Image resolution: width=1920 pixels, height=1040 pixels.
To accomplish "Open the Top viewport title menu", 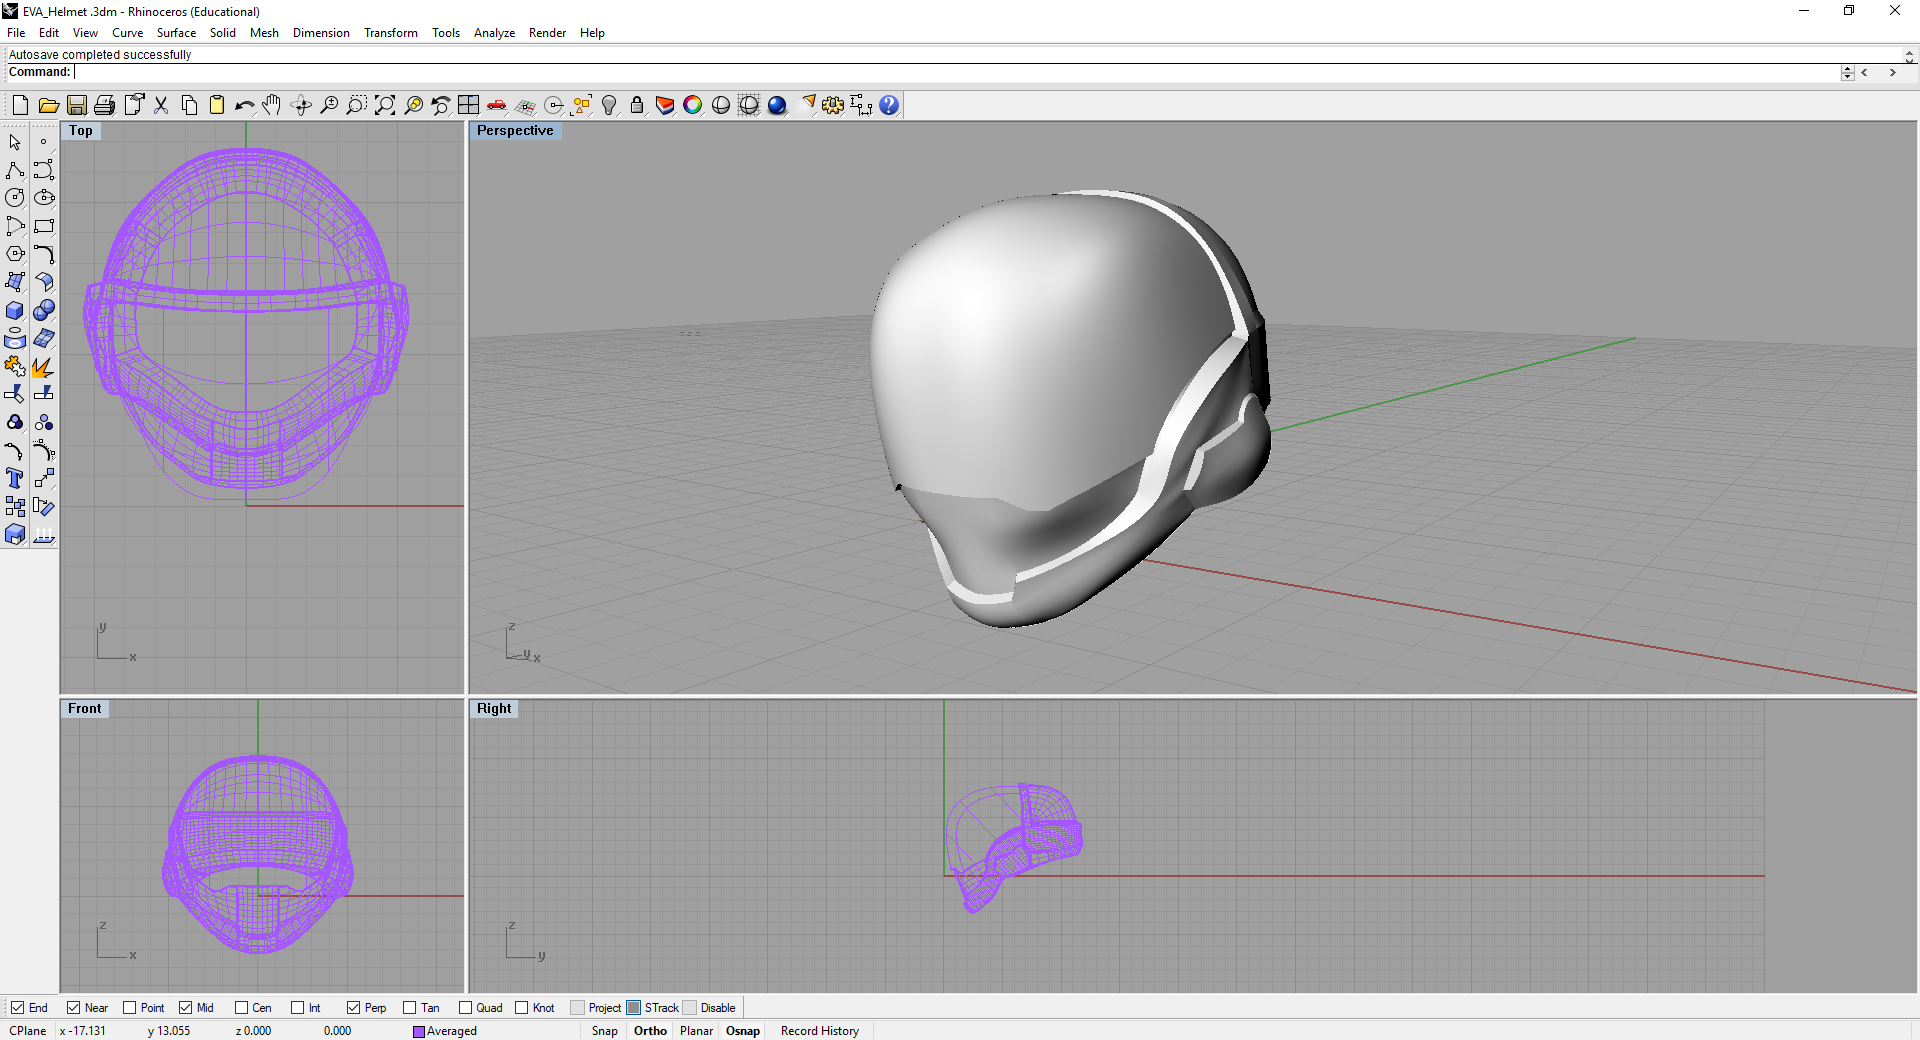I will tap(81, 131).
